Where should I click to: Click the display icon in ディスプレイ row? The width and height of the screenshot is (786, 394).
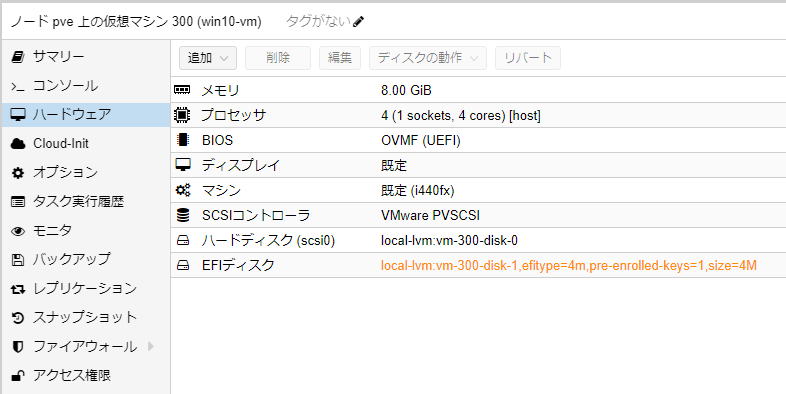[x=182, y=165]
